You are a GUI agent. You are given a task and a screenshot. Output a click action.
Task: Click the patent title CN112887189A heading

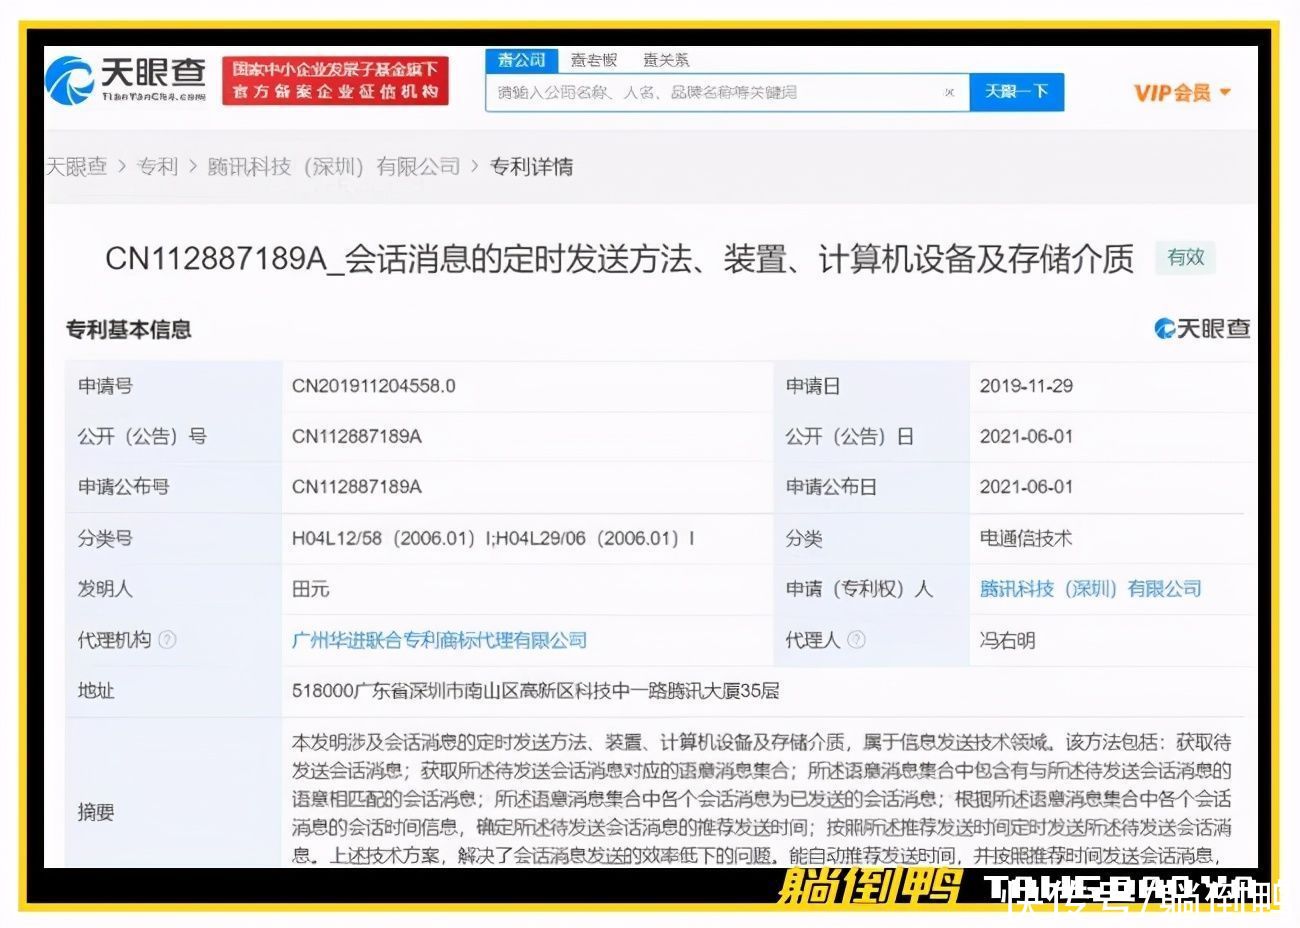619,260
